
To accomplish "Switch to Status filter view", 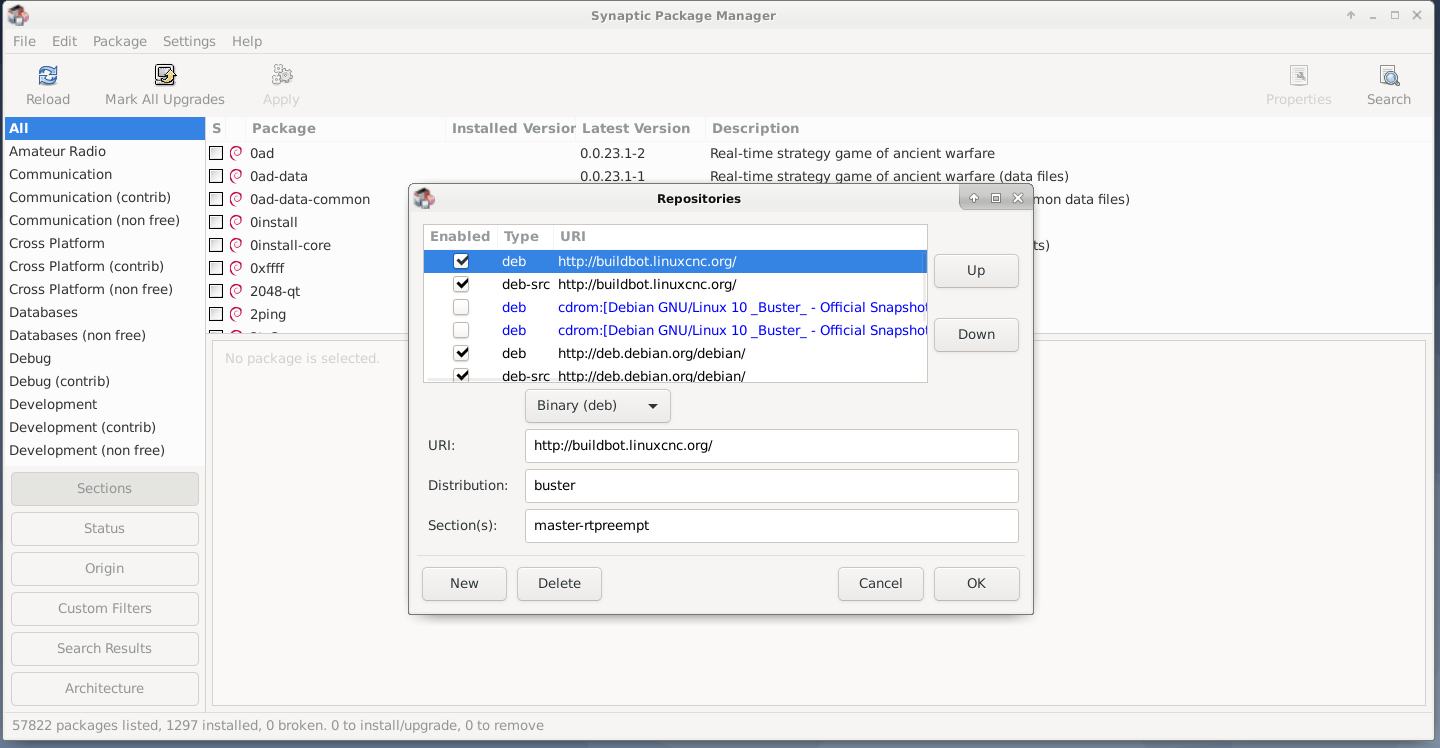I will [104, 528].
